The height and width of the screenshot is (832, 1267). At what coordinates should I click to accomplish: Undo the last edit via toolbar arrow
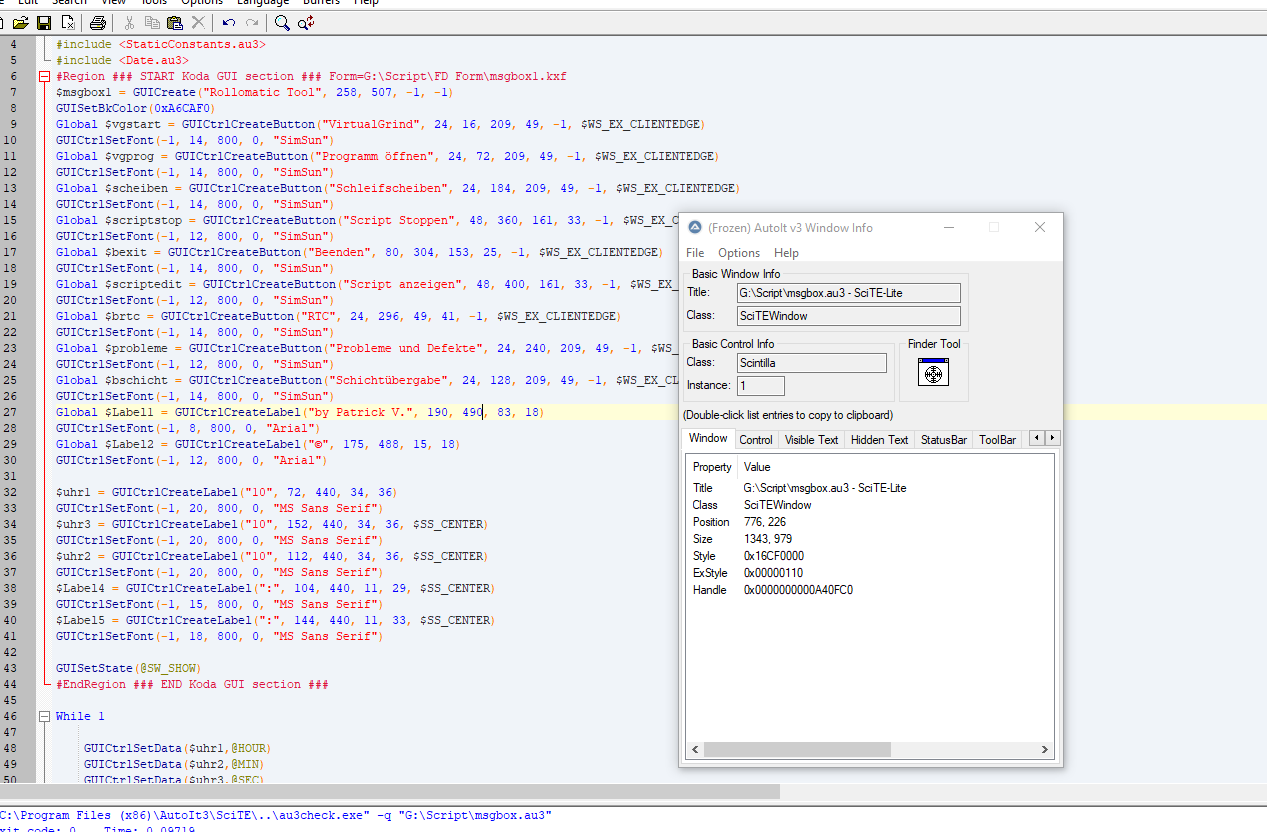(x=229, y=22)
